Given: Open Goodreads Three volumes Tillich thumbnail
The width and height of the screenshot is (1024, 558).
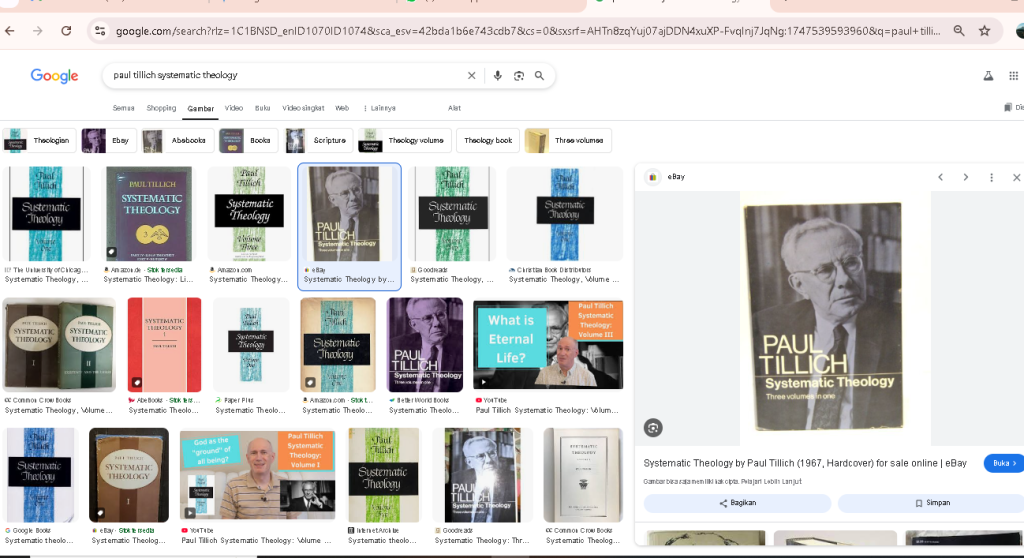Looking at the screenshot, I should [483, 475].
